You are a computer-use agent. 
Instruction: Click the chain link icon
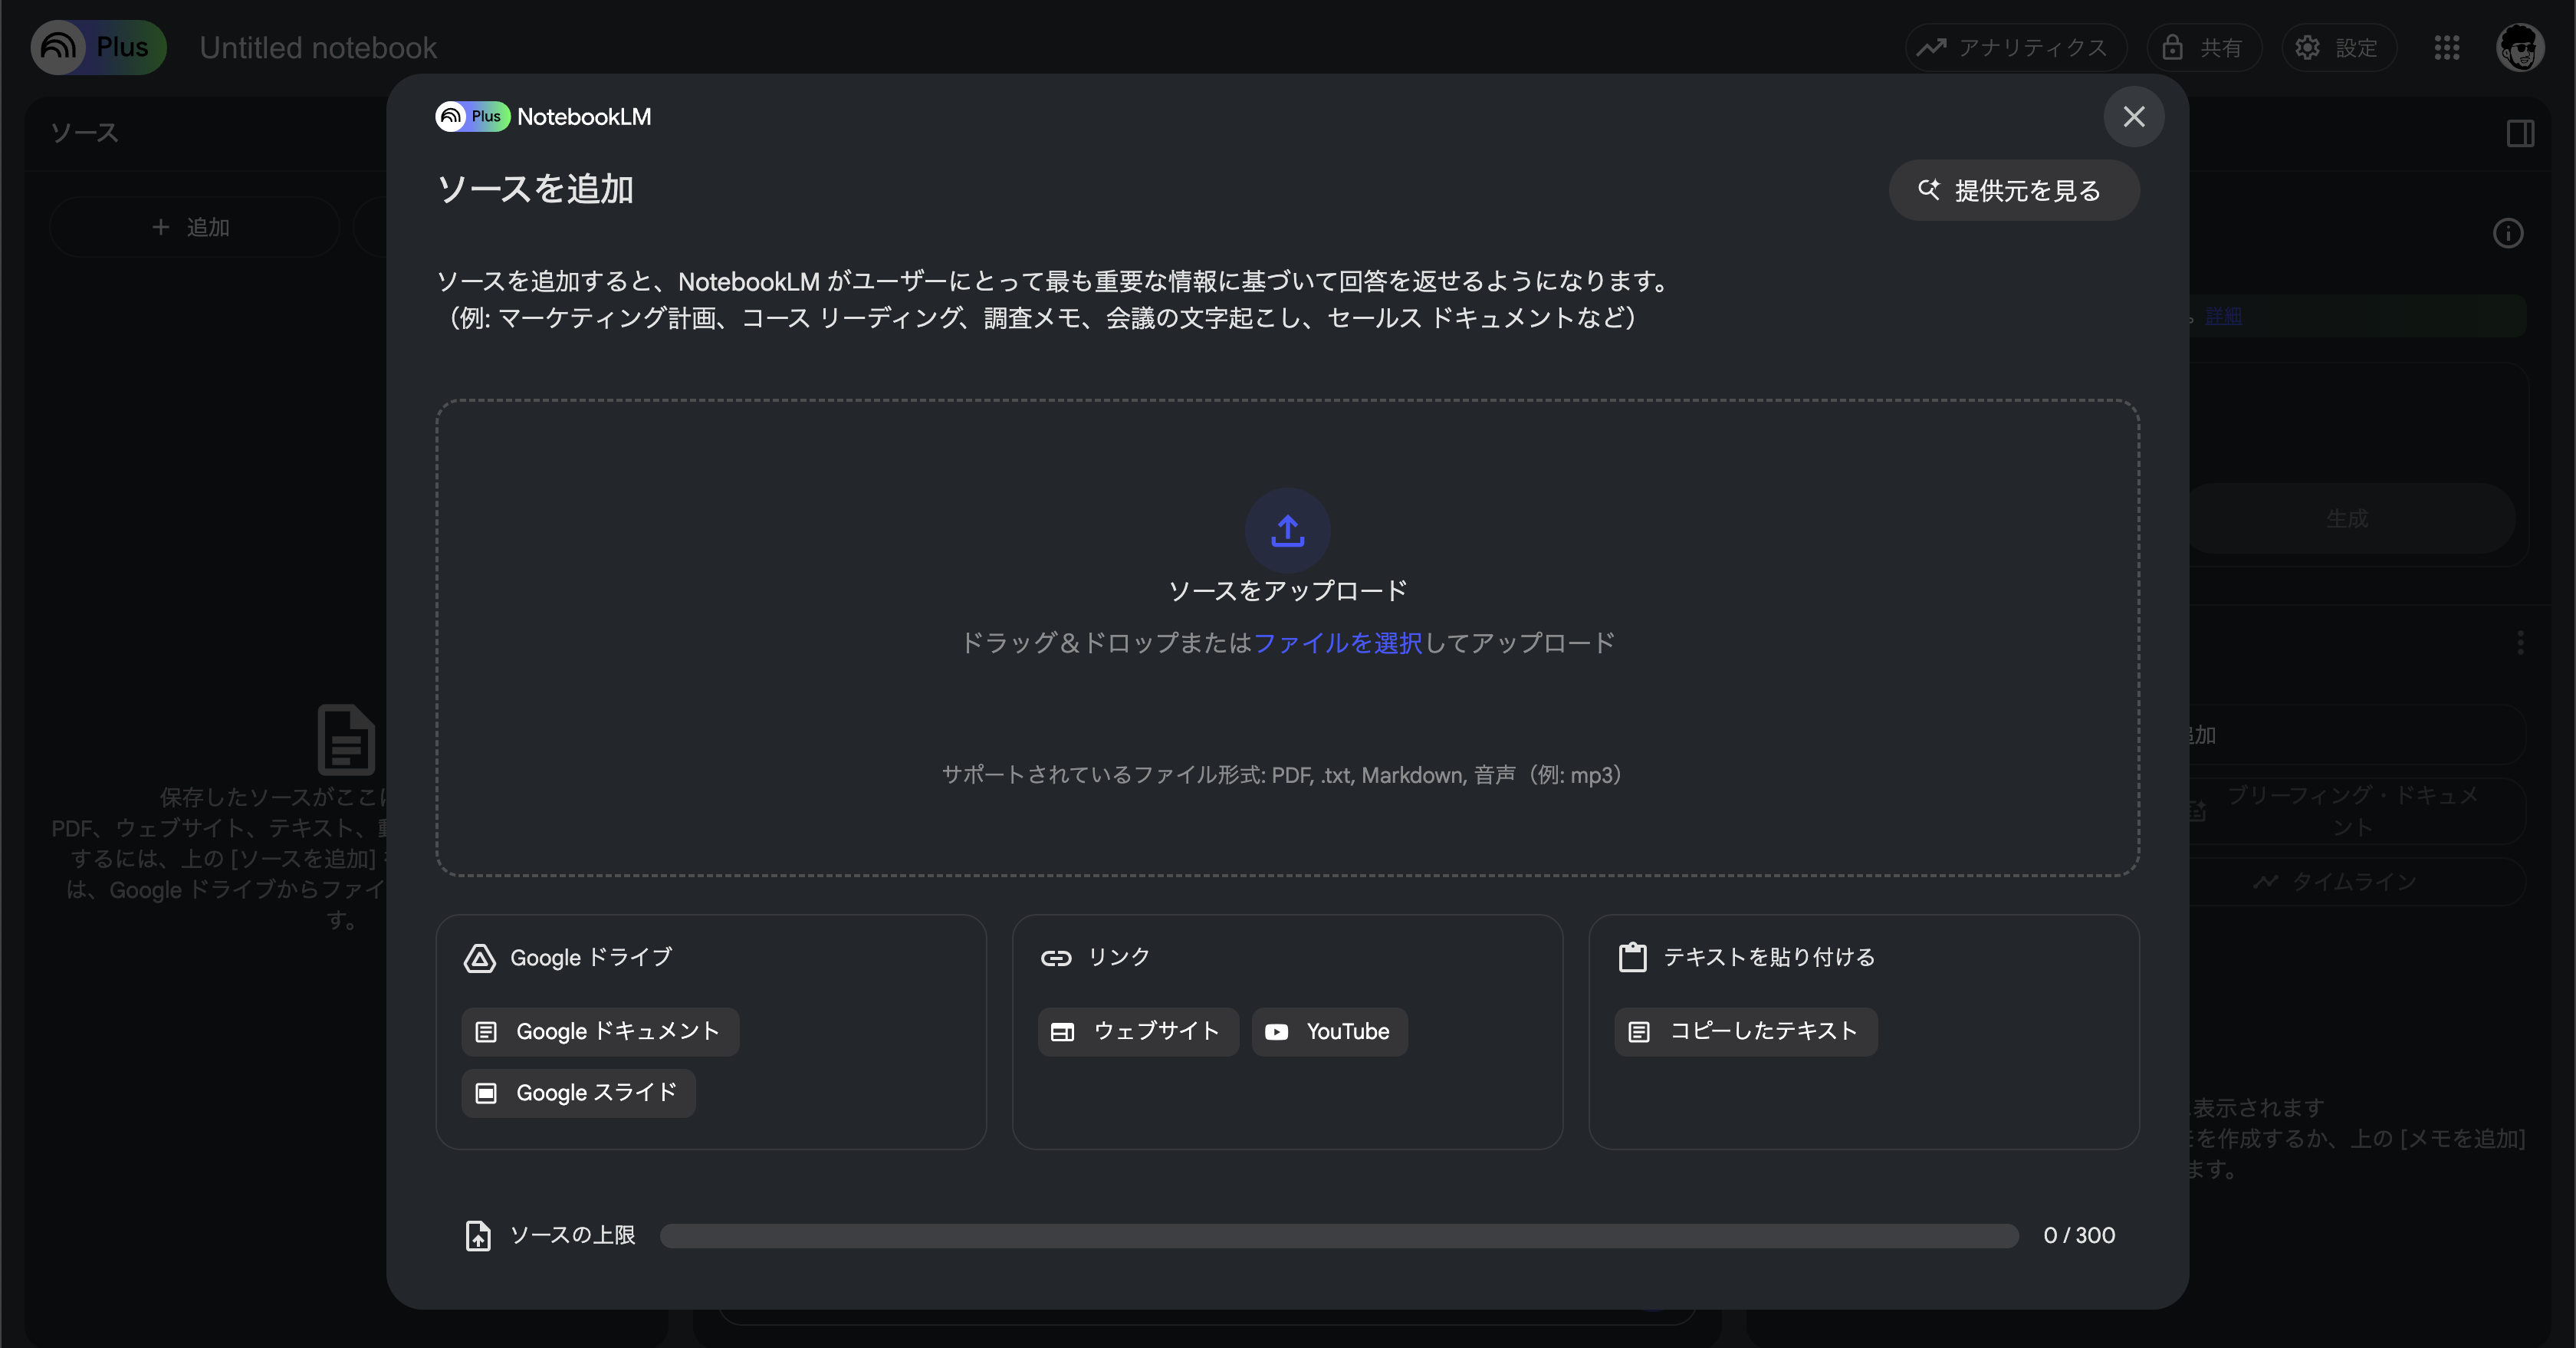pyautogui.click(x=1056, y=958)
